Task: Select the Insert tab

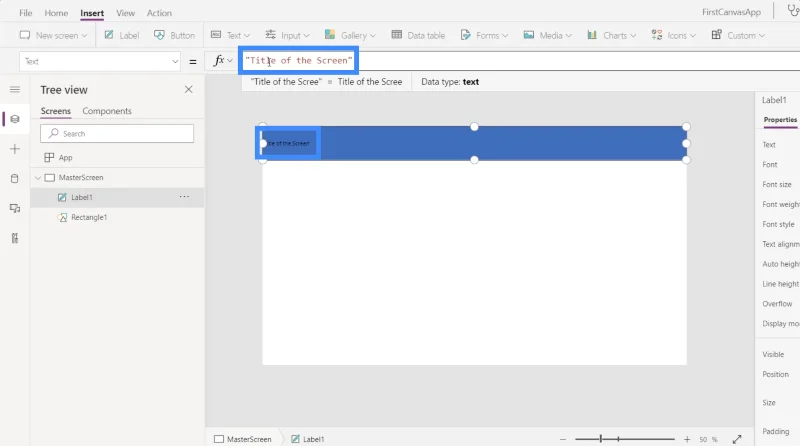Action: 92,13
